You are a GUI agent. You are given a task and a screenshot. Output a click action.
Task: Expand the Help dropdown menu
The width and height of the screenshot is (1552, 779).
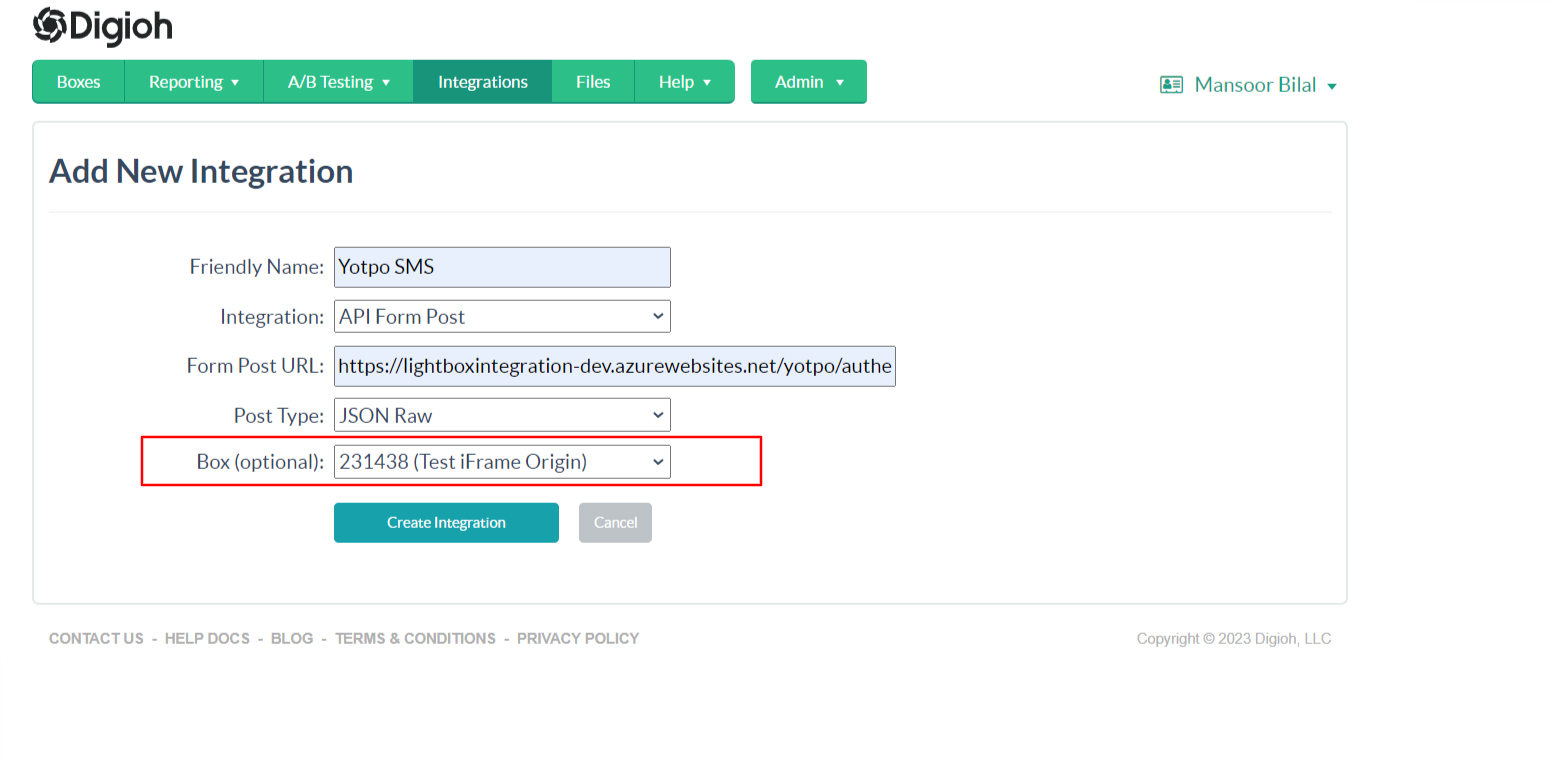684,82
